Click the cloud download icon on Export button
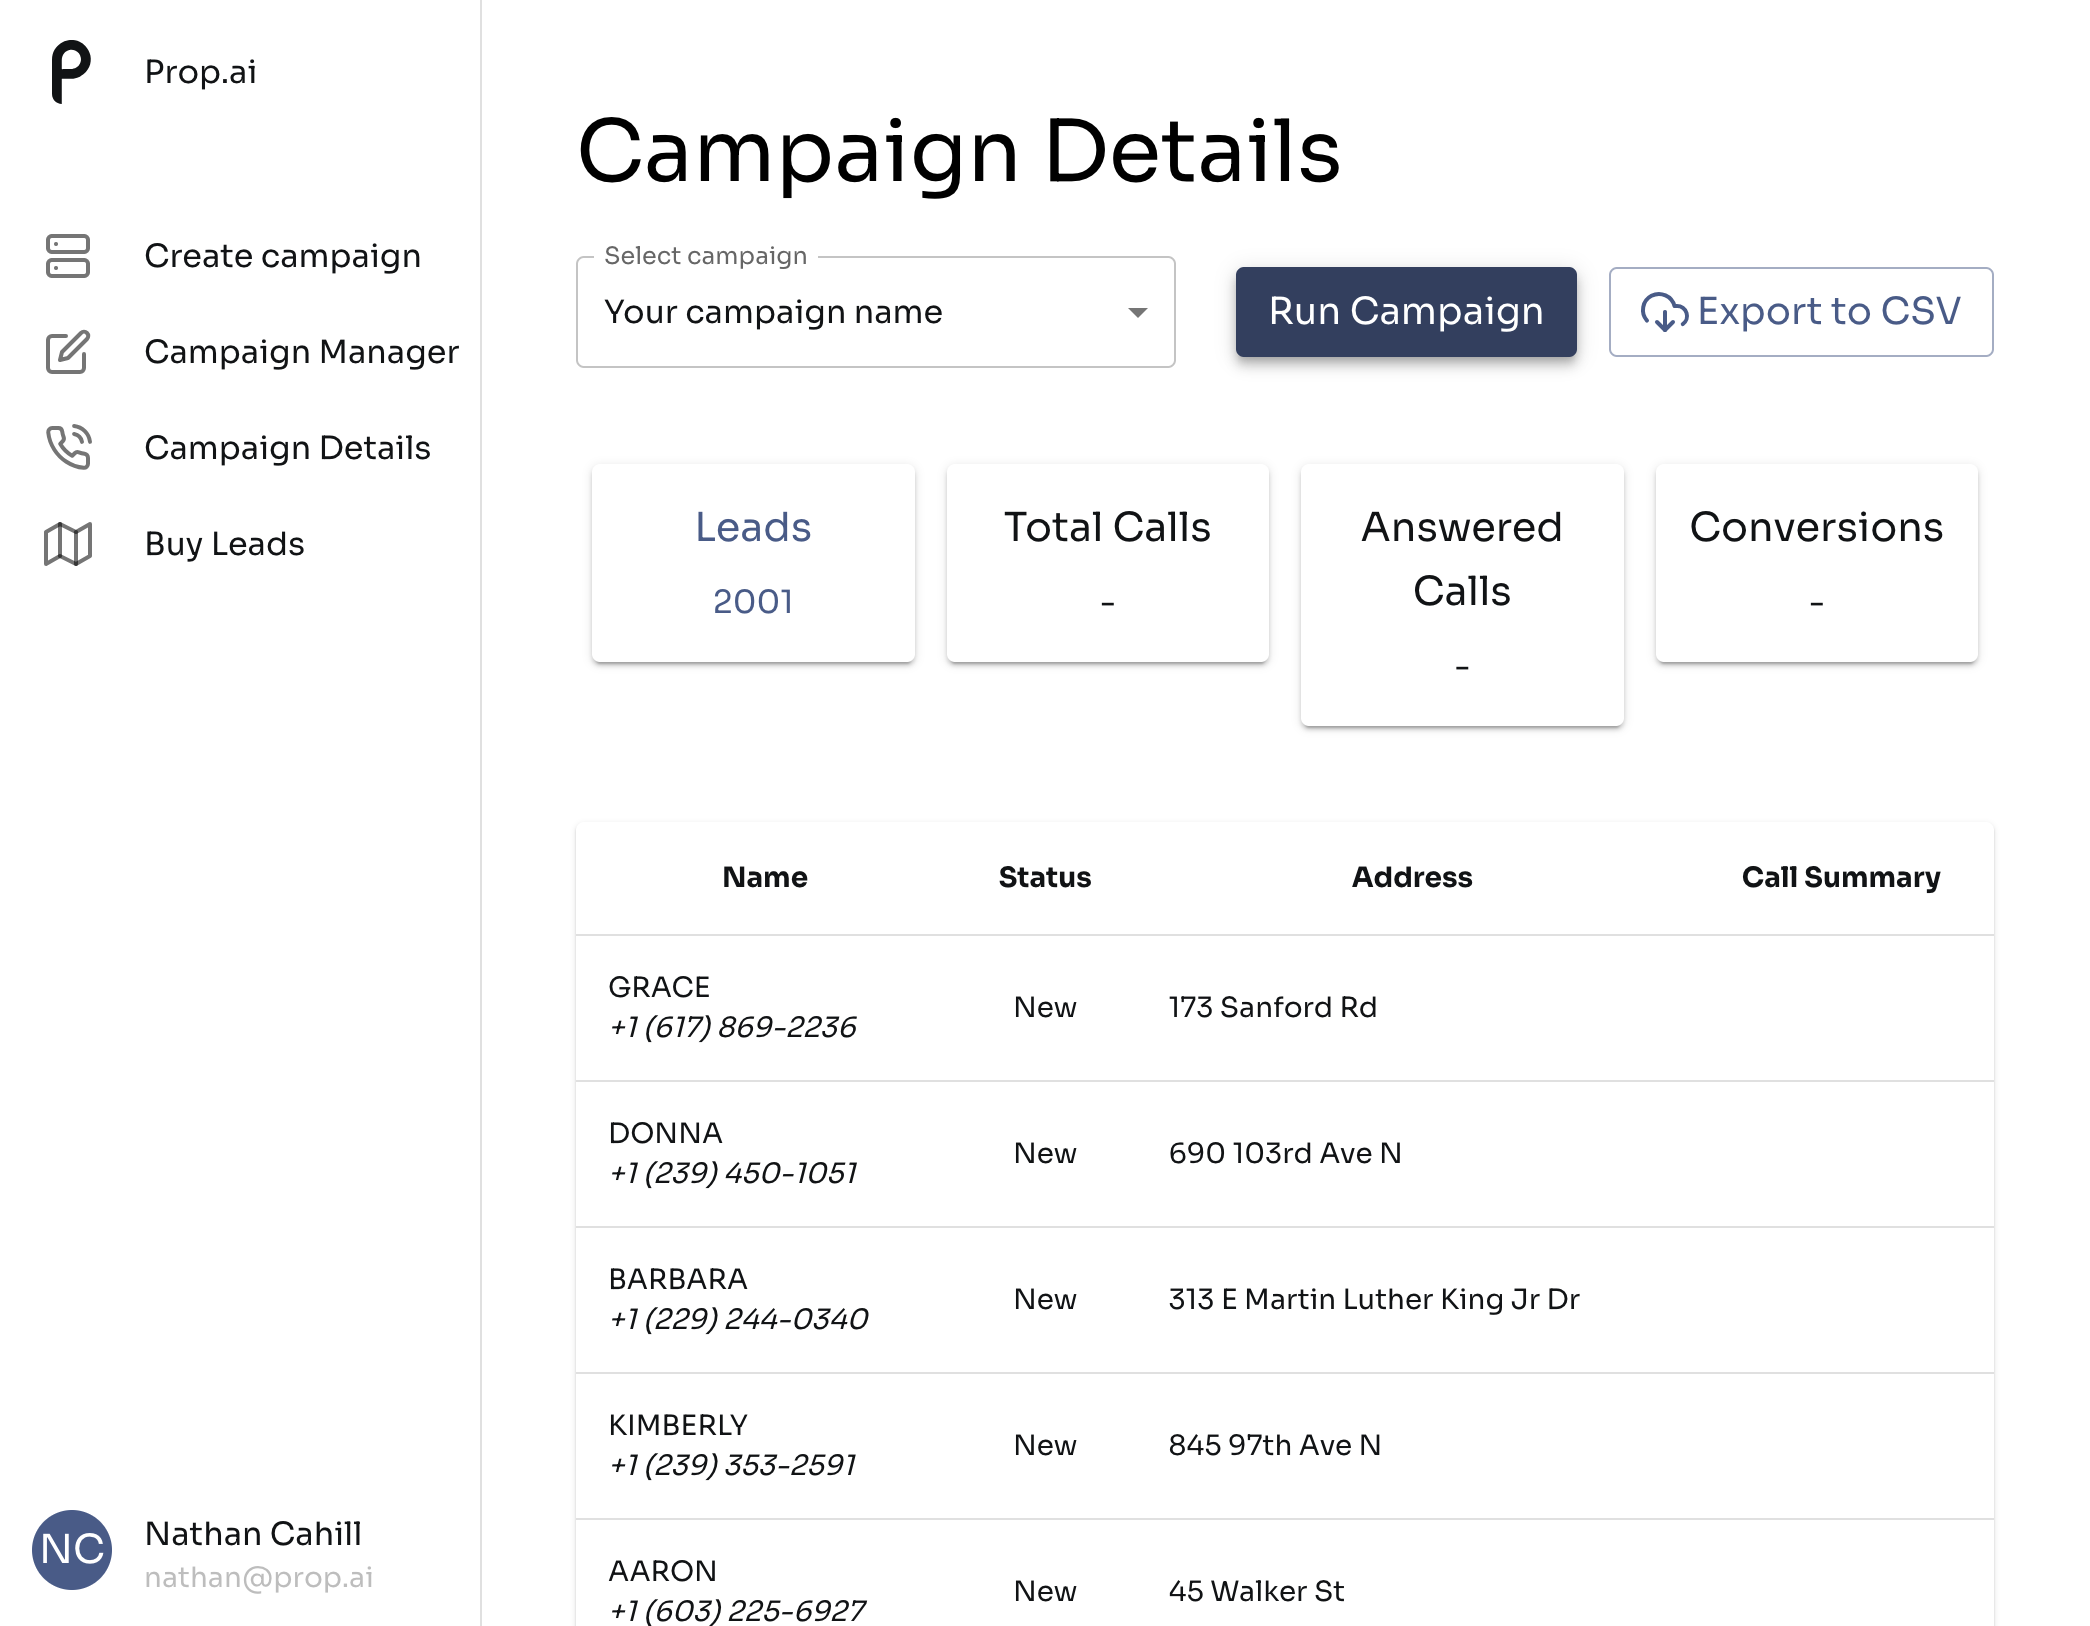 1664,312
